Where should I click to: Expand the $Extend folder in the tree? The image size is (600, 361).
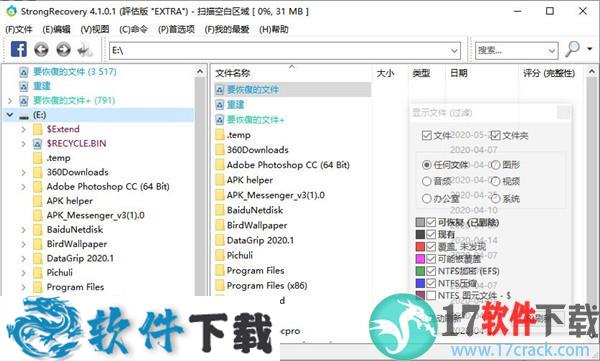[23, 129]
